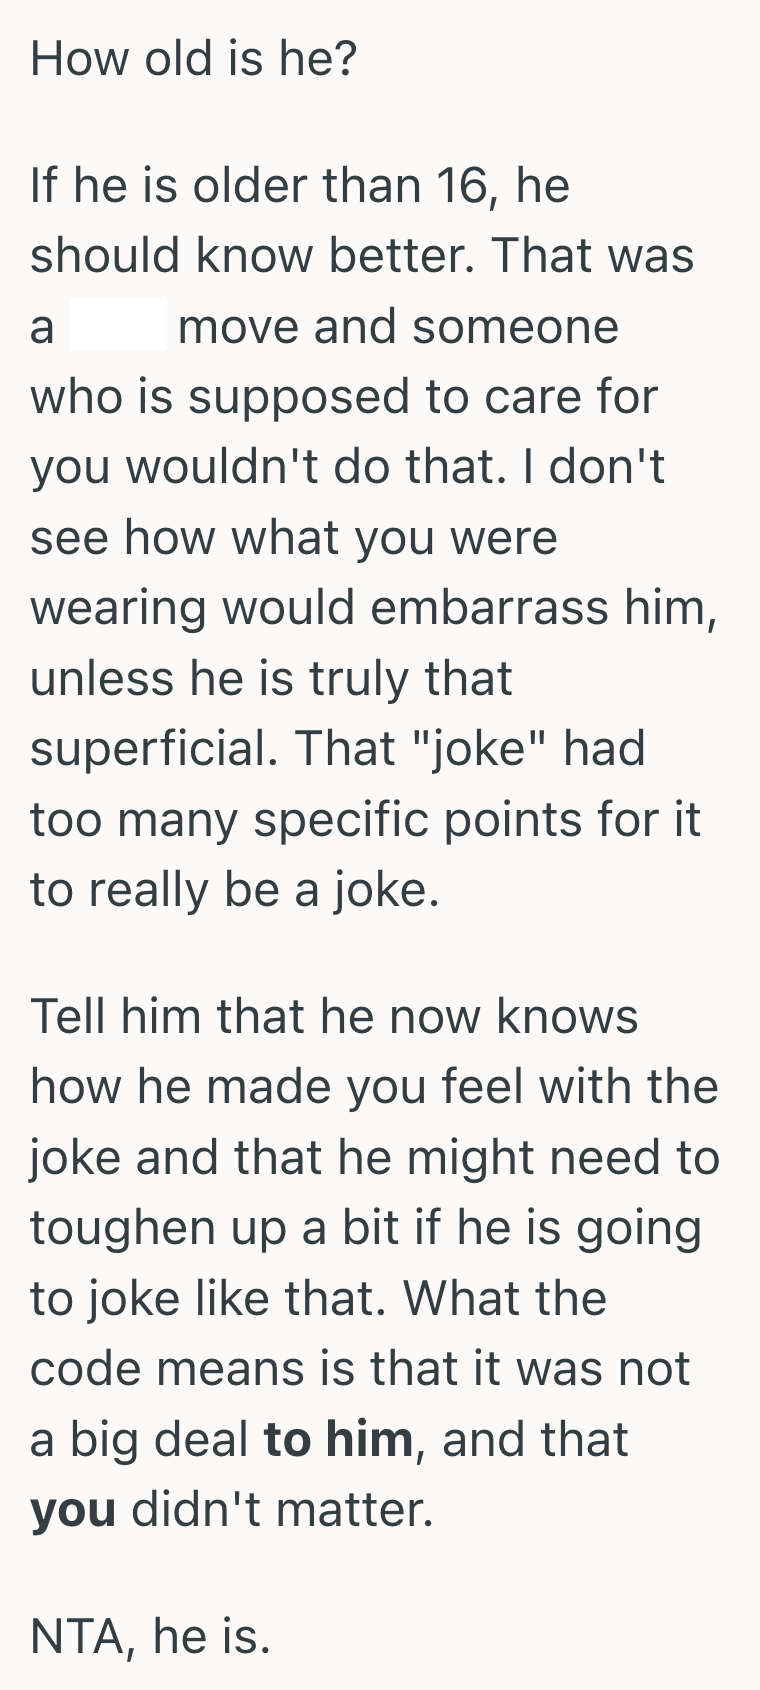Click the phrase "Tell him that he now knows"

[x=334, y=1017]
